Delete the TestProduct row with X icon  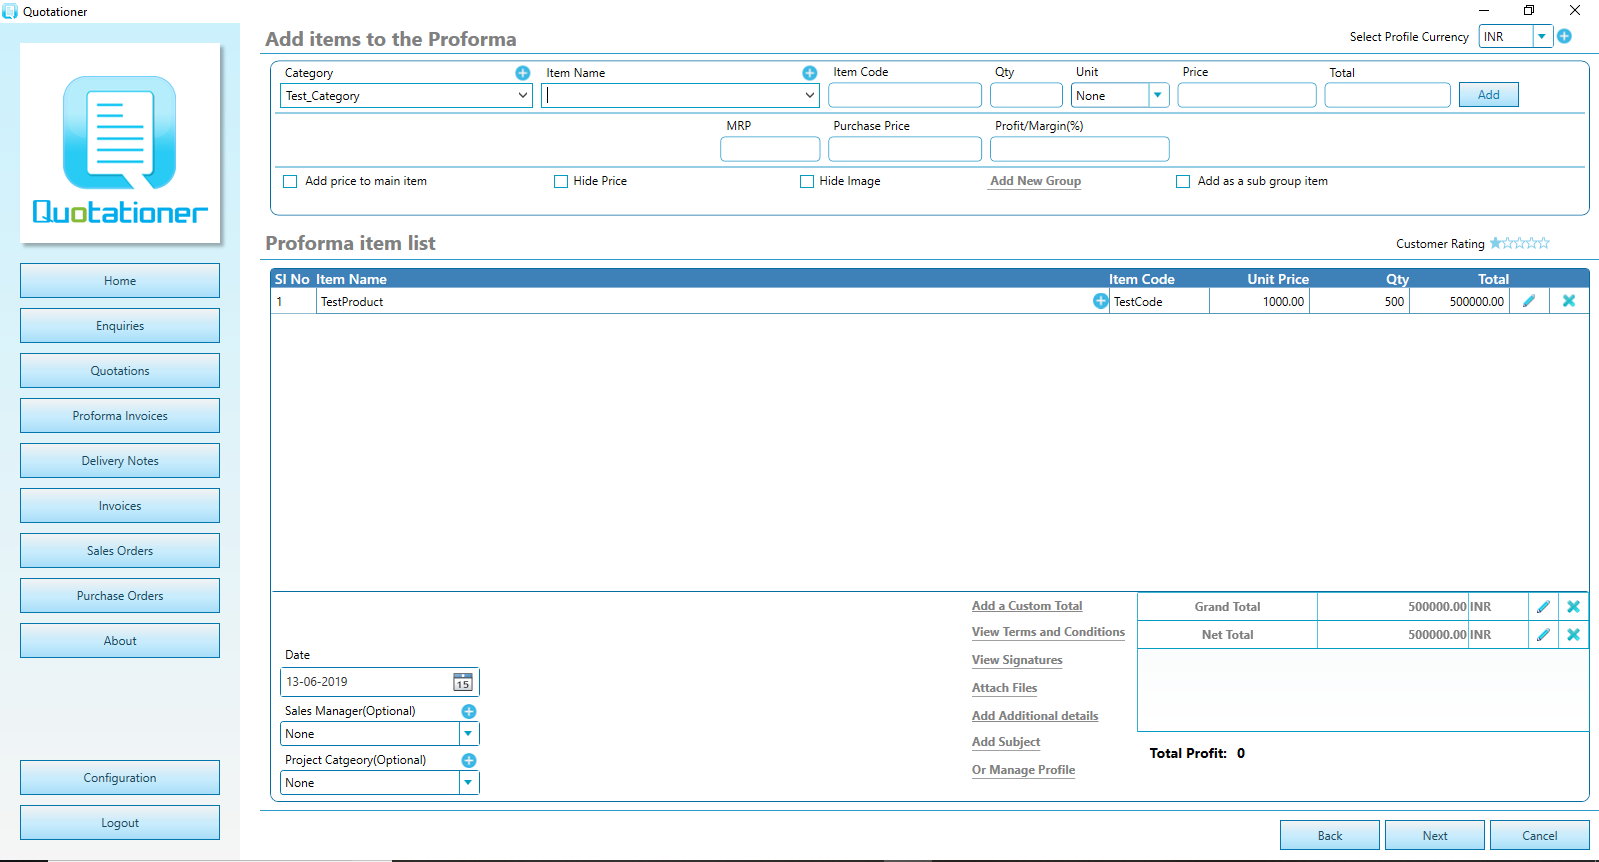(1569, 301)
